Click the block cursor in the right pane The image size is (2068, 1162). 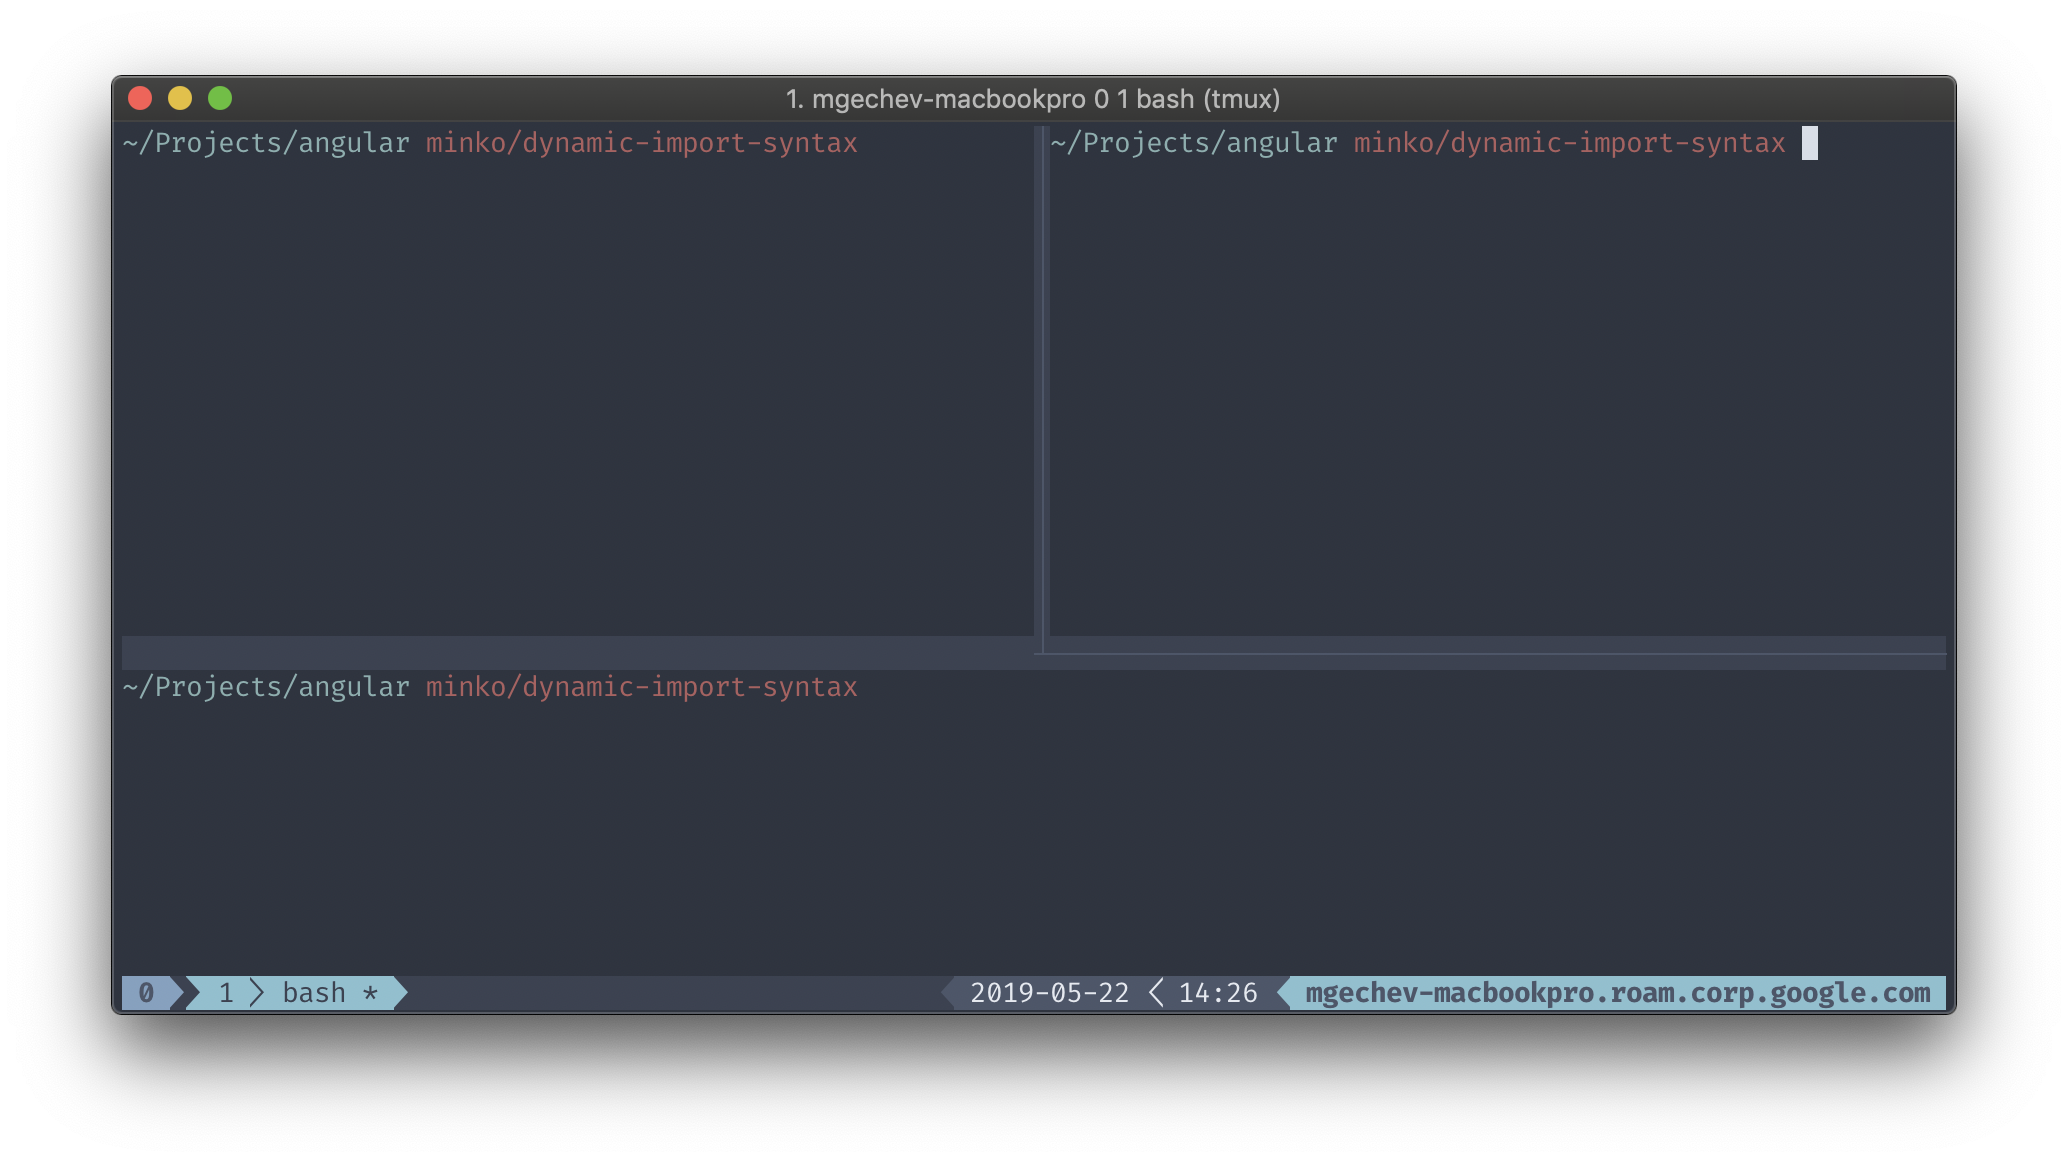click(1810, 143)
